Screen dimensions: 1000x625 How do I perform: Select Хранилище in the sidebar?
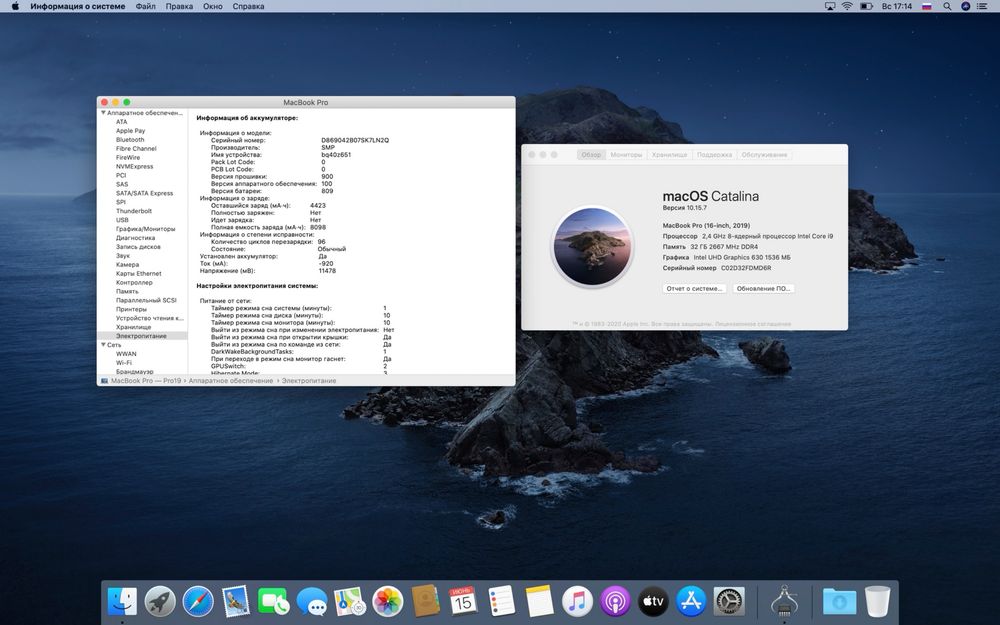coord(133,327)
